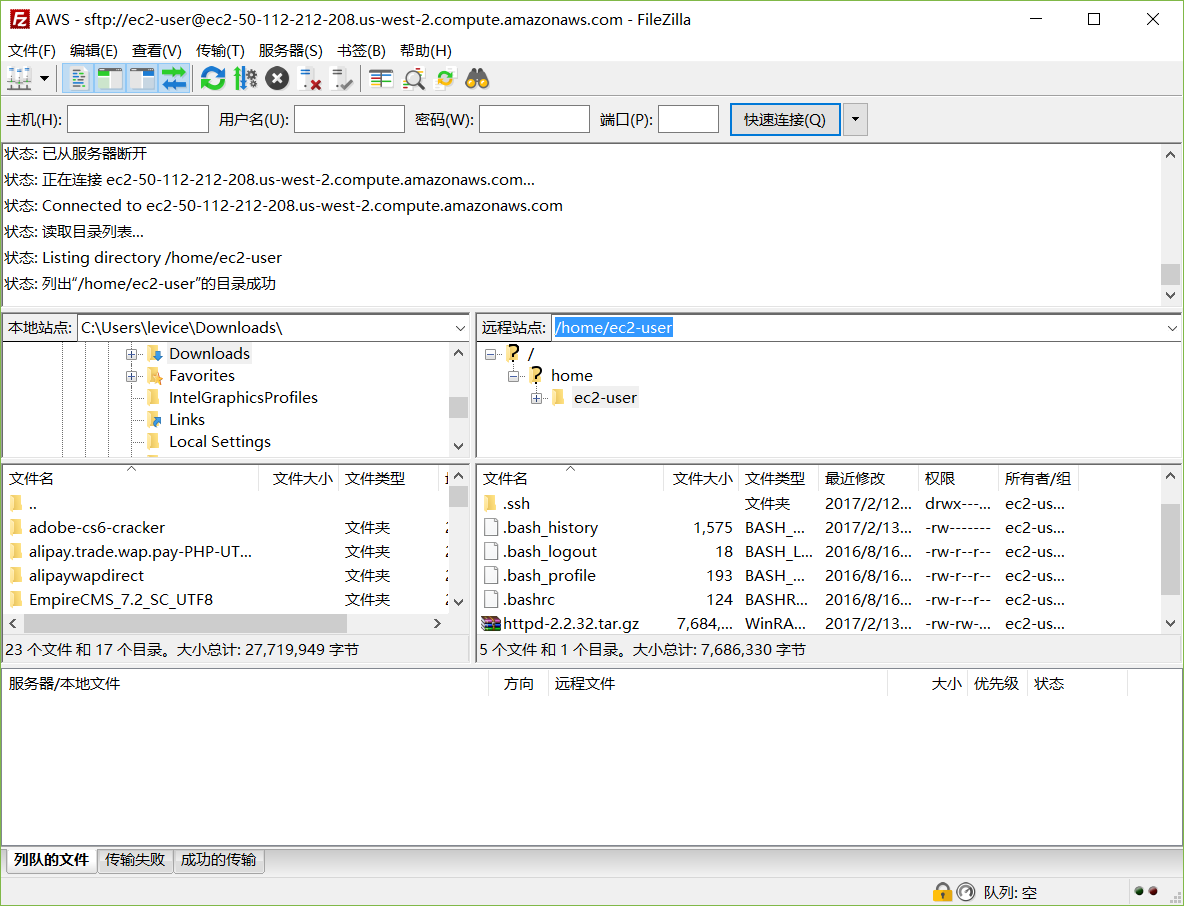Collapse the home node in remote tree
The height and width of the screenshot is (906, 1184).
click(x=513, y=376)
